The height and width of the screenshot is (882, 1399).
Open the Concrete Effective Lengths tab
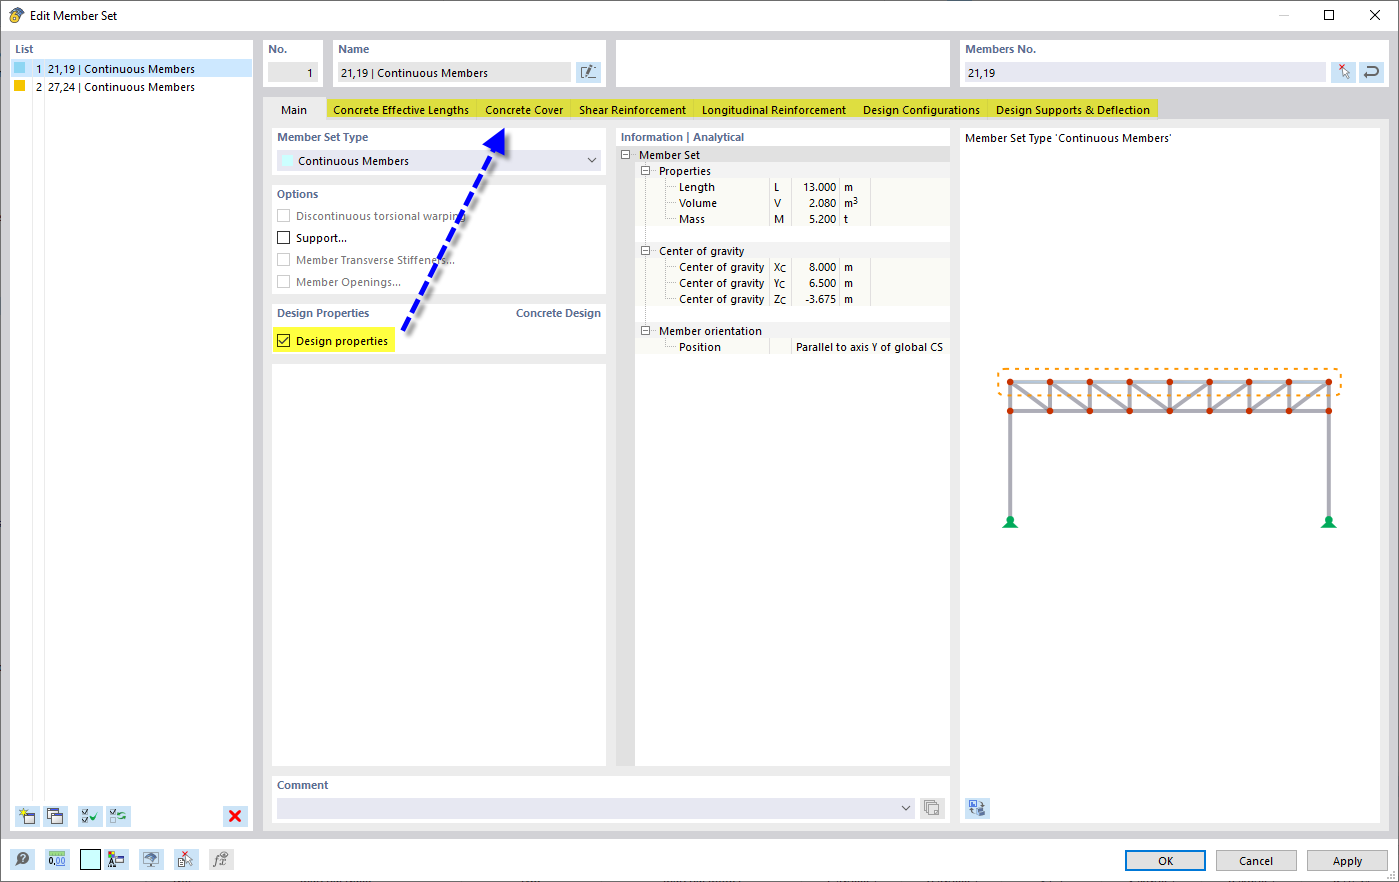[401, 110]
